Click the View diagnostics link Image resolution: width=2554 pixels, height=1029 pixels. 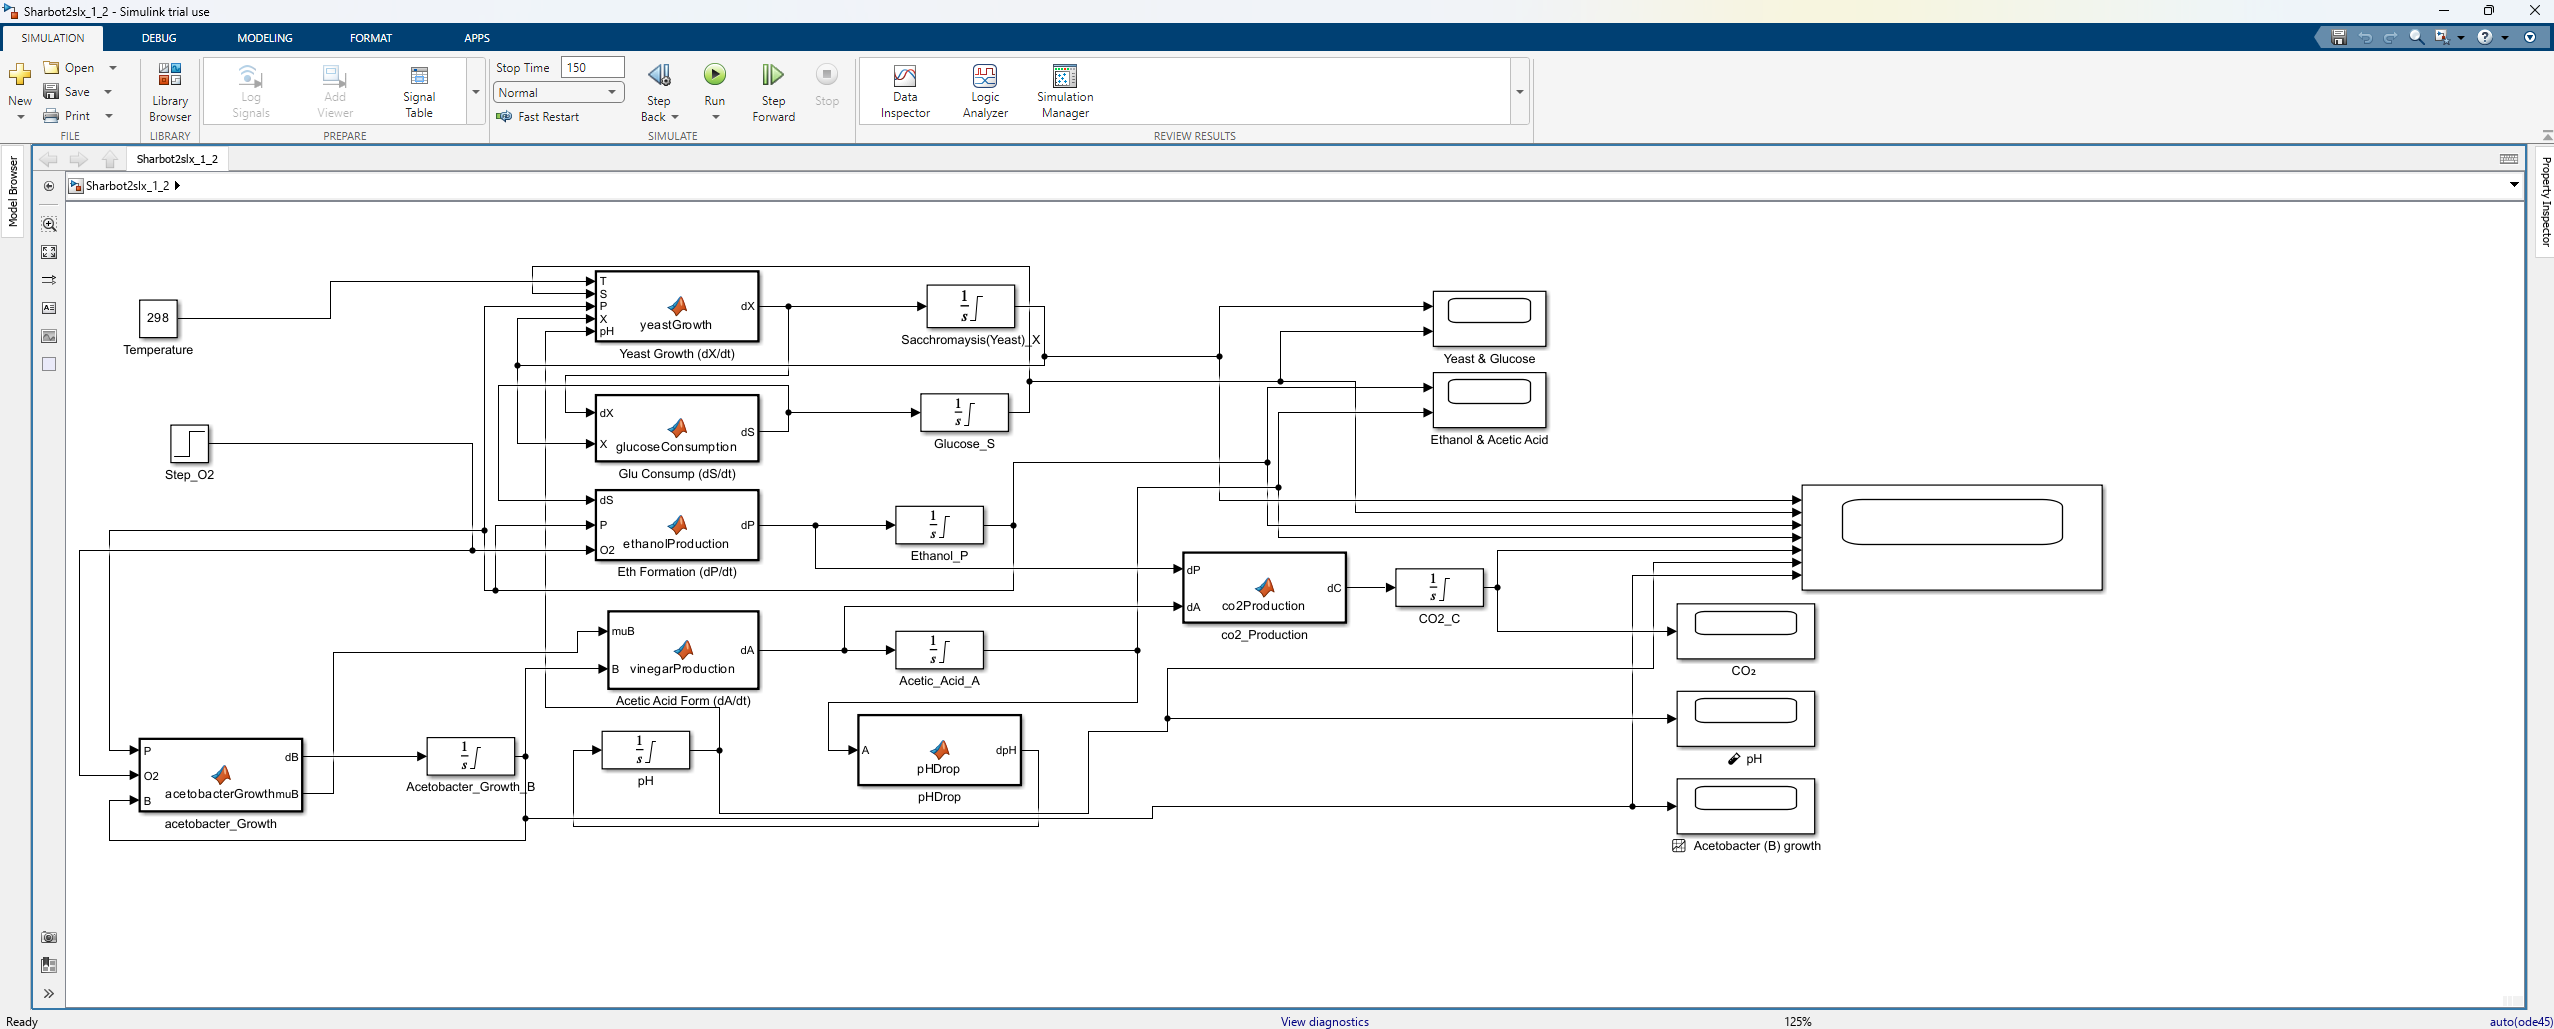(x=1324, y=1021)
